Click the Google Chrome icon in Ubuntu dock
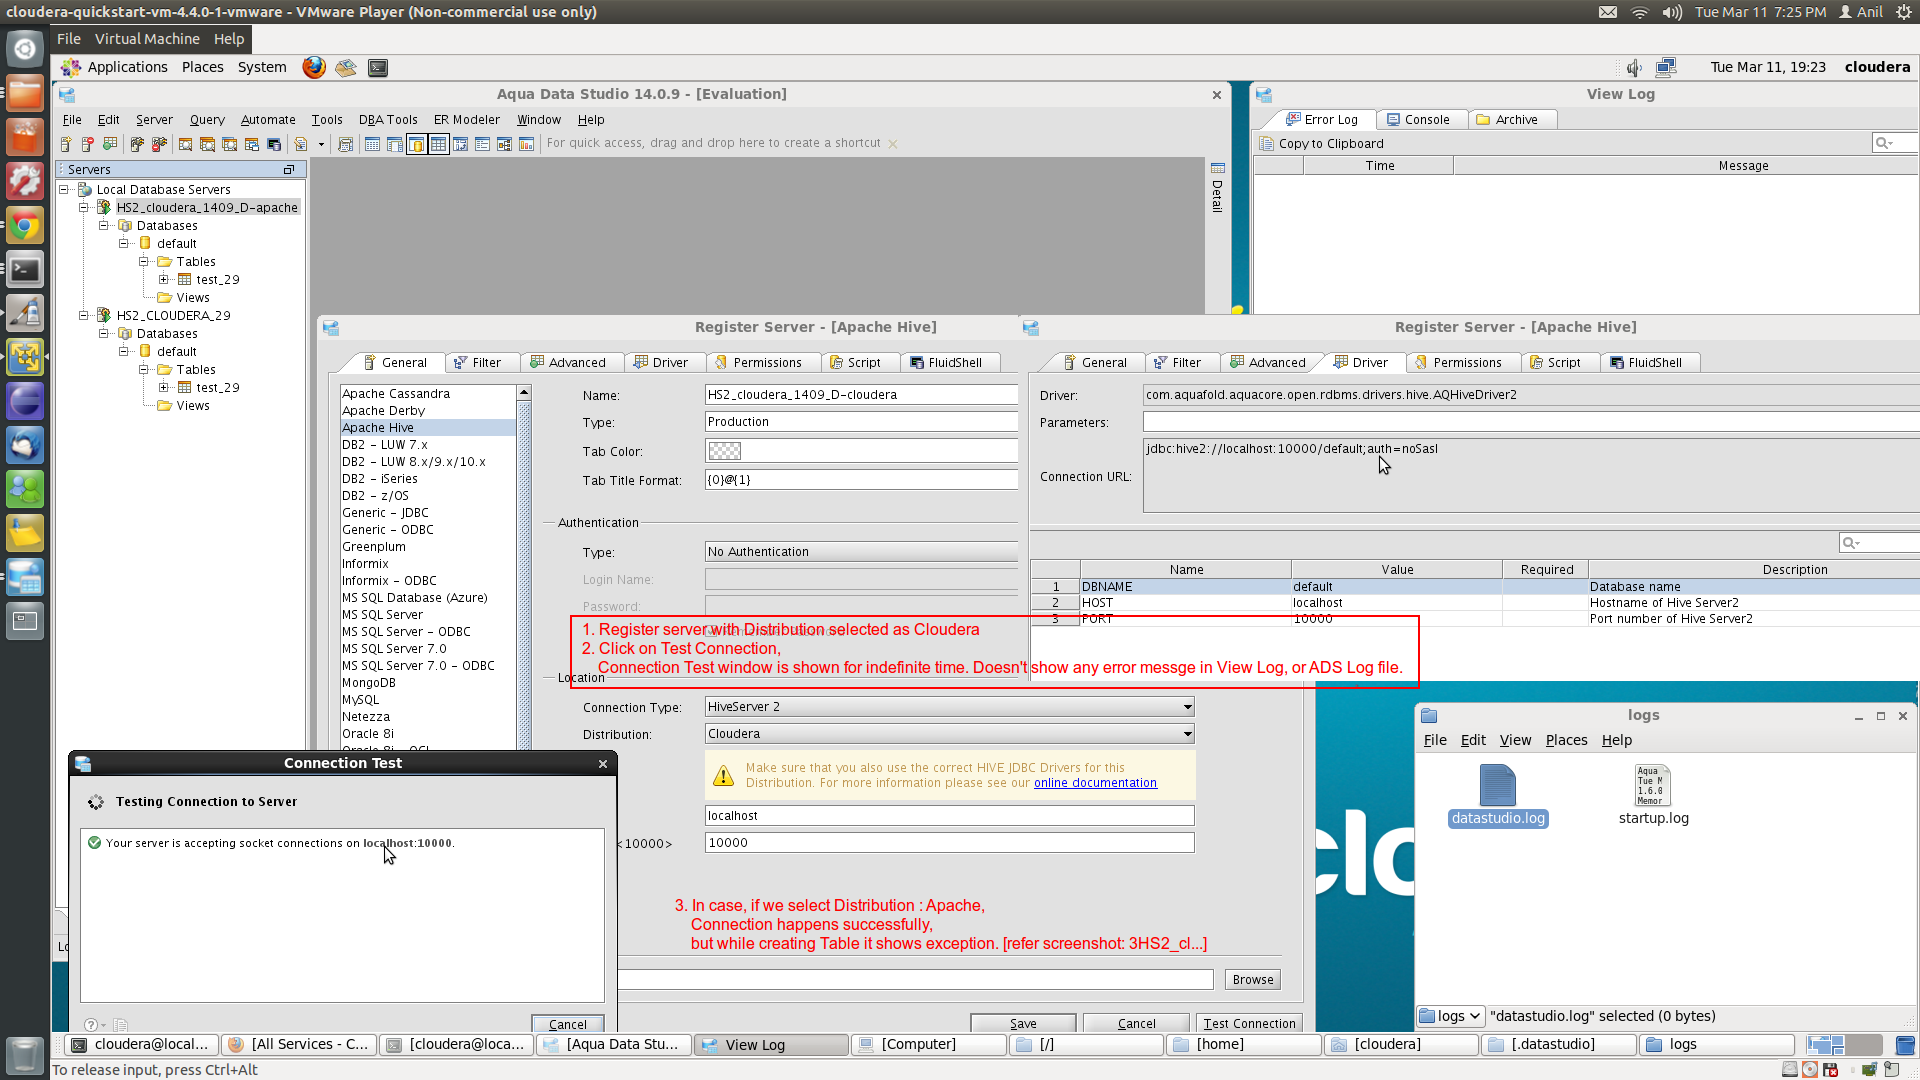The height and width of the screenshot is (1080, 1920). pyautogui.click(x=24, y=225)
